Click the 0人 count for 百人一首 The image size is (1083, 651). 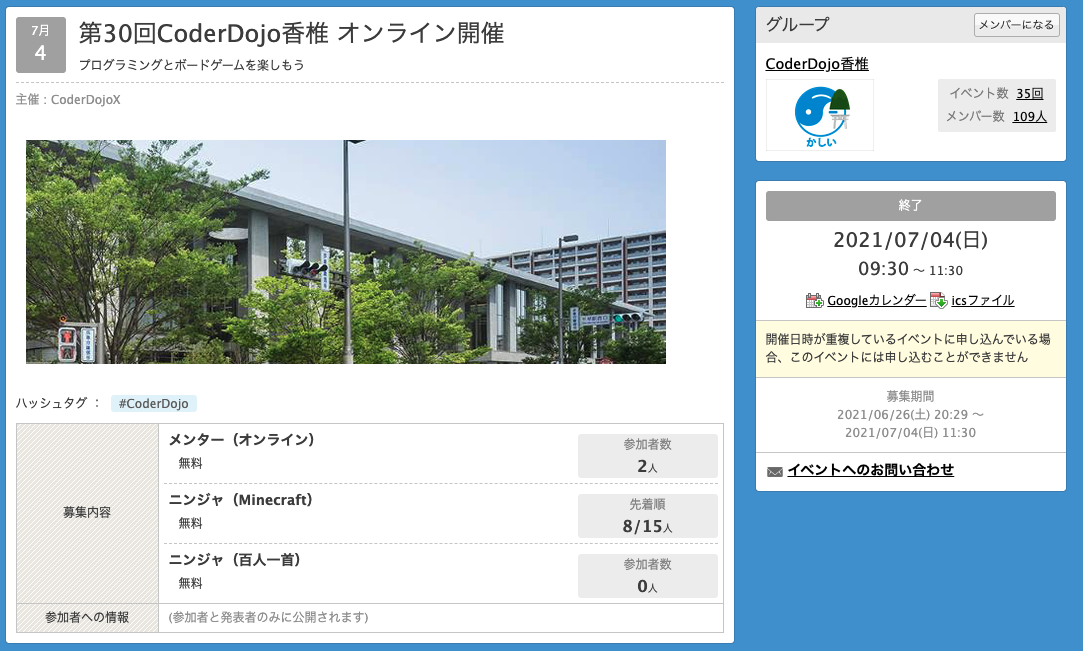647,587
